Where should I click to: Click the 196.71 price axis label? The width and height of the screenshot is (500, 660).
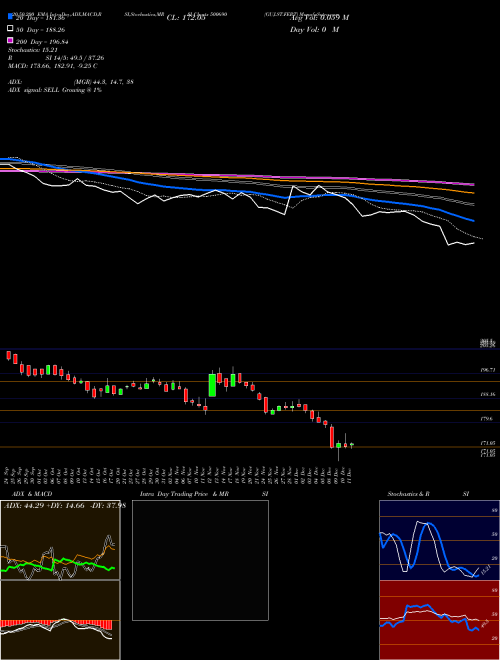tap(488, 370)
